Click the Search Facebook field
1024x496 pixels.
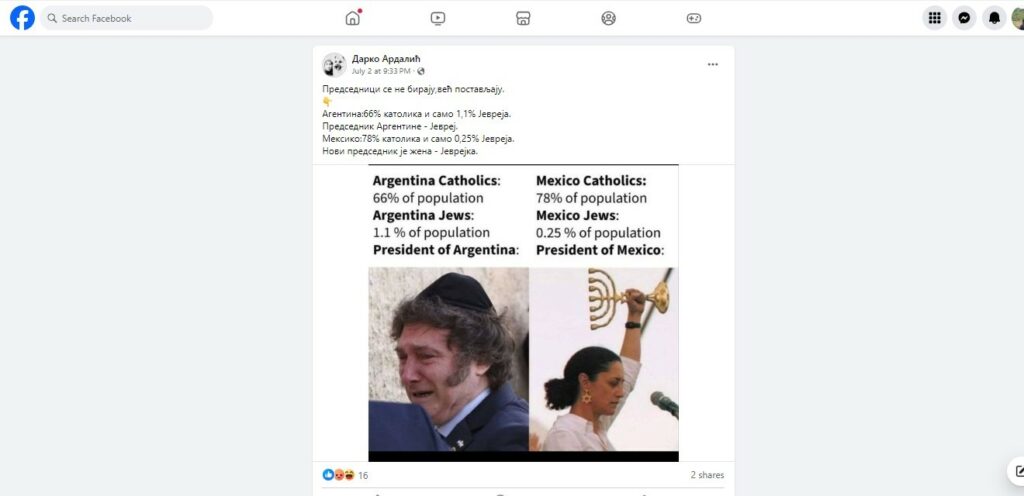tap(127, 18)
